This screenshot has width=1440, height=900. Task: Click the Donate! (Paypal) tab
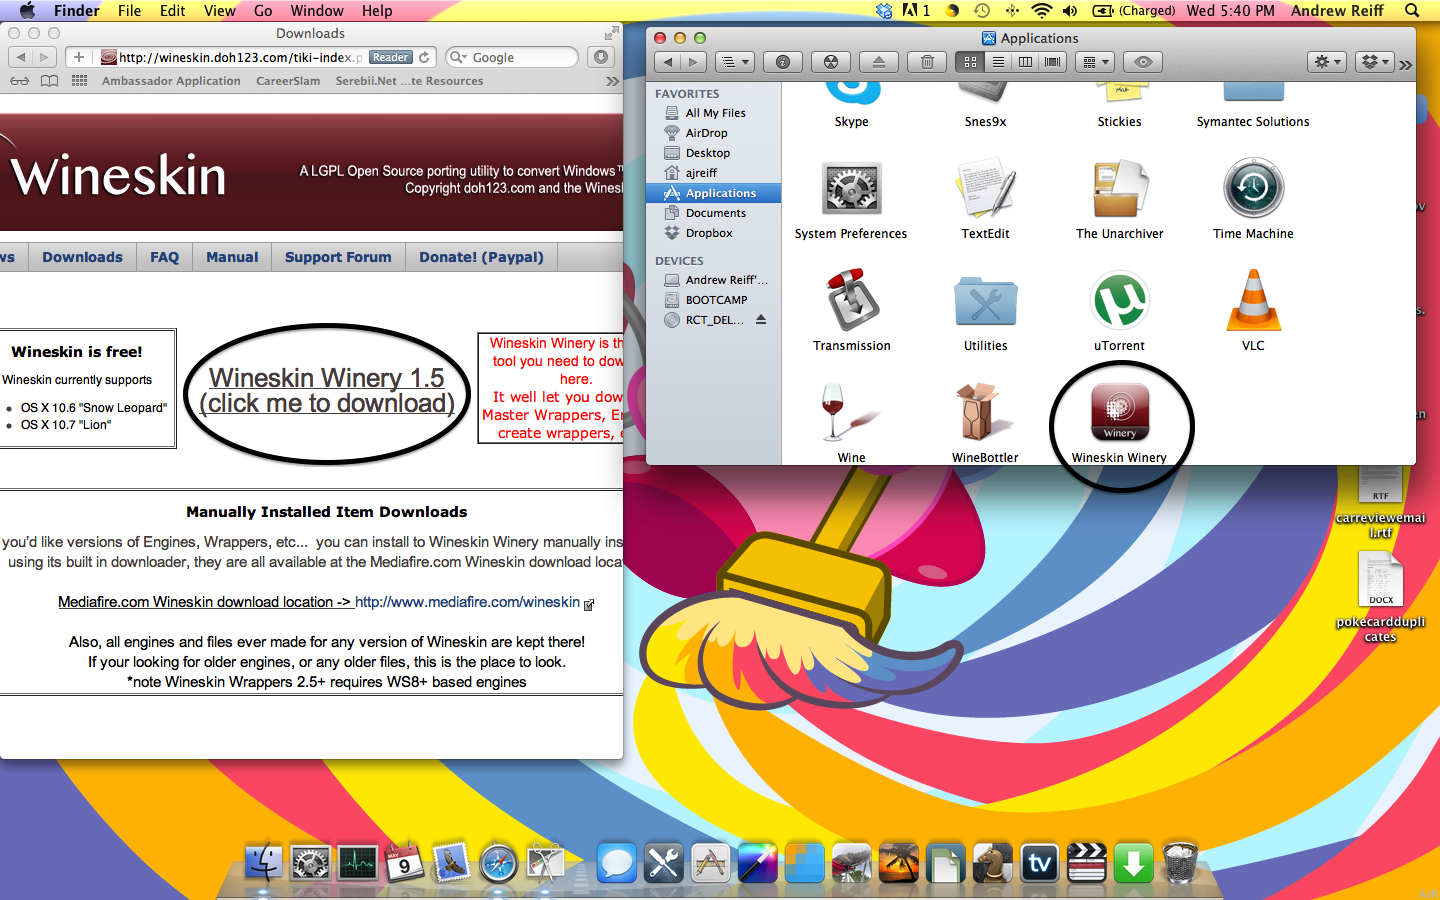(481, 257)
